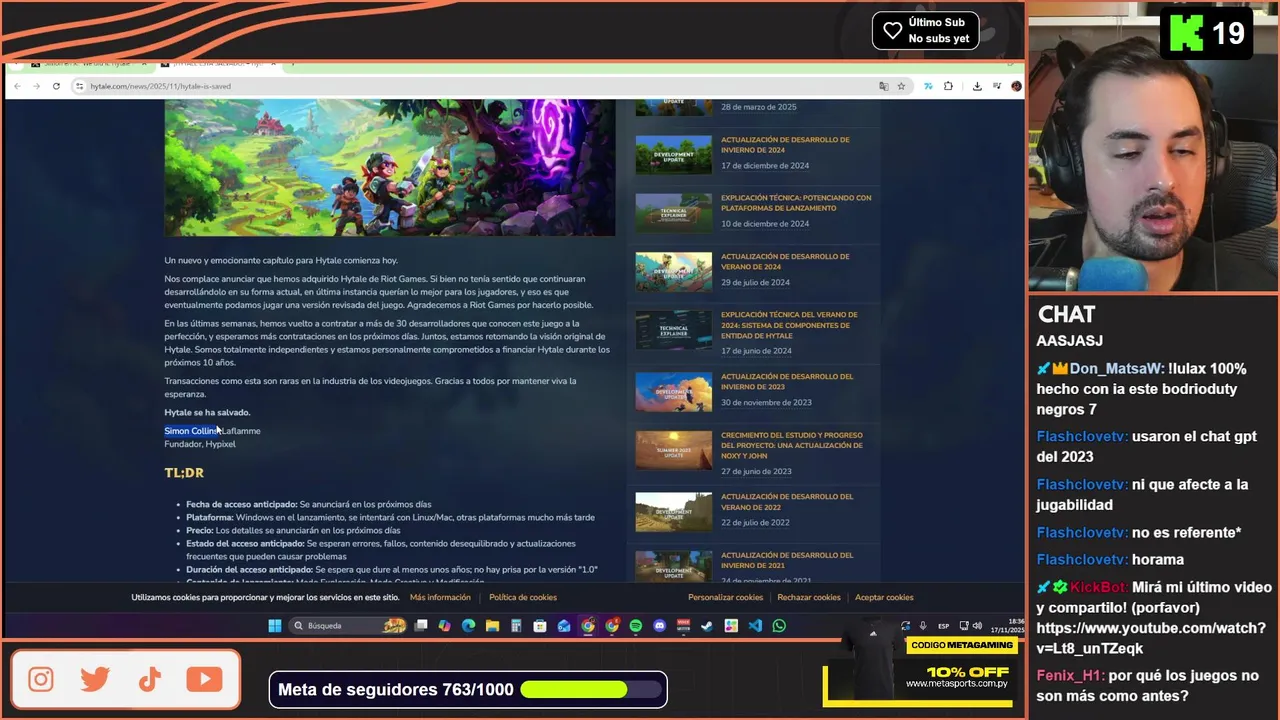Open Microsoft Store from the taskbar

click(x=540, y=626)
